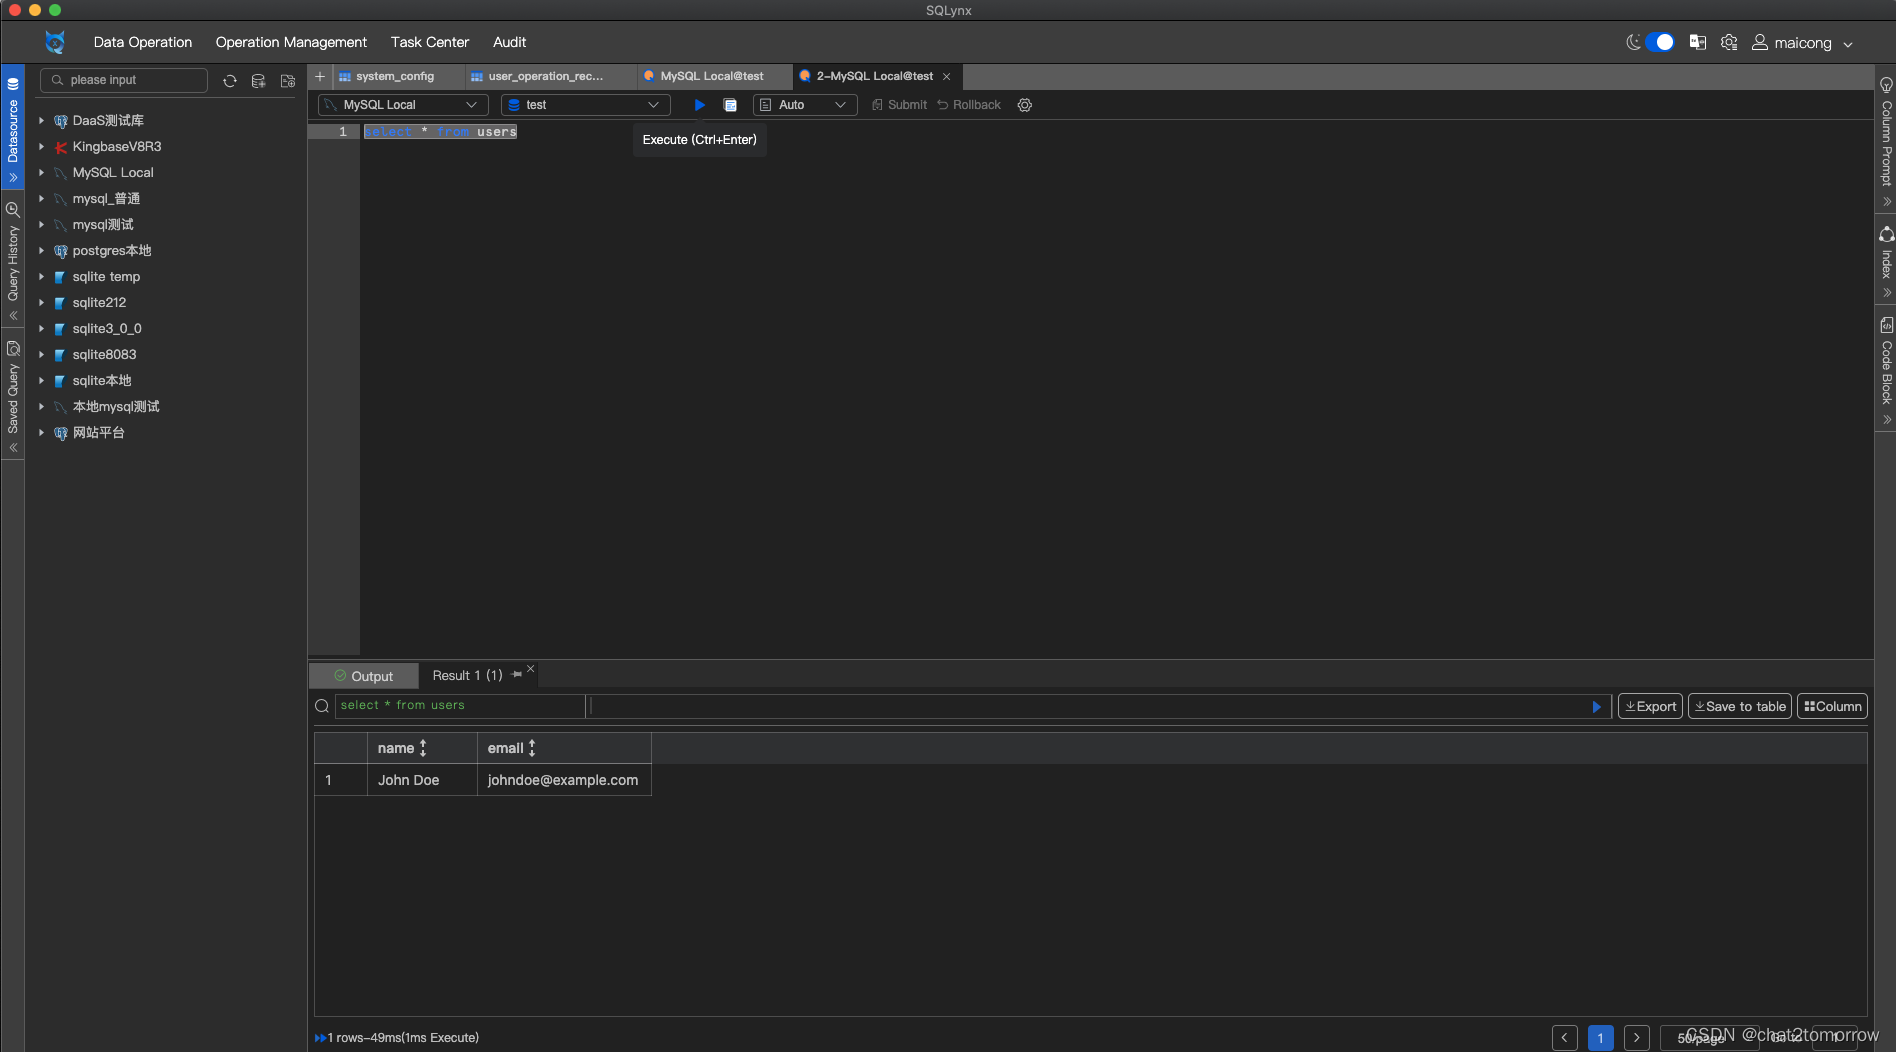The image size is (1896, 1052).
Task: Expand the MySQL Local datasource node
Action: coord(40,172)
